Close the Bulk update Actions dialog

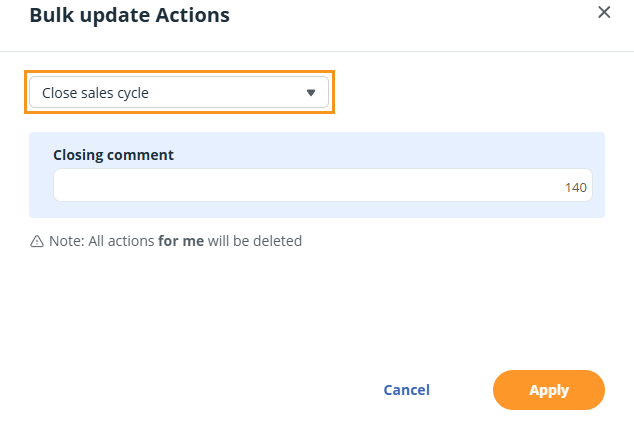coord(603,13)
